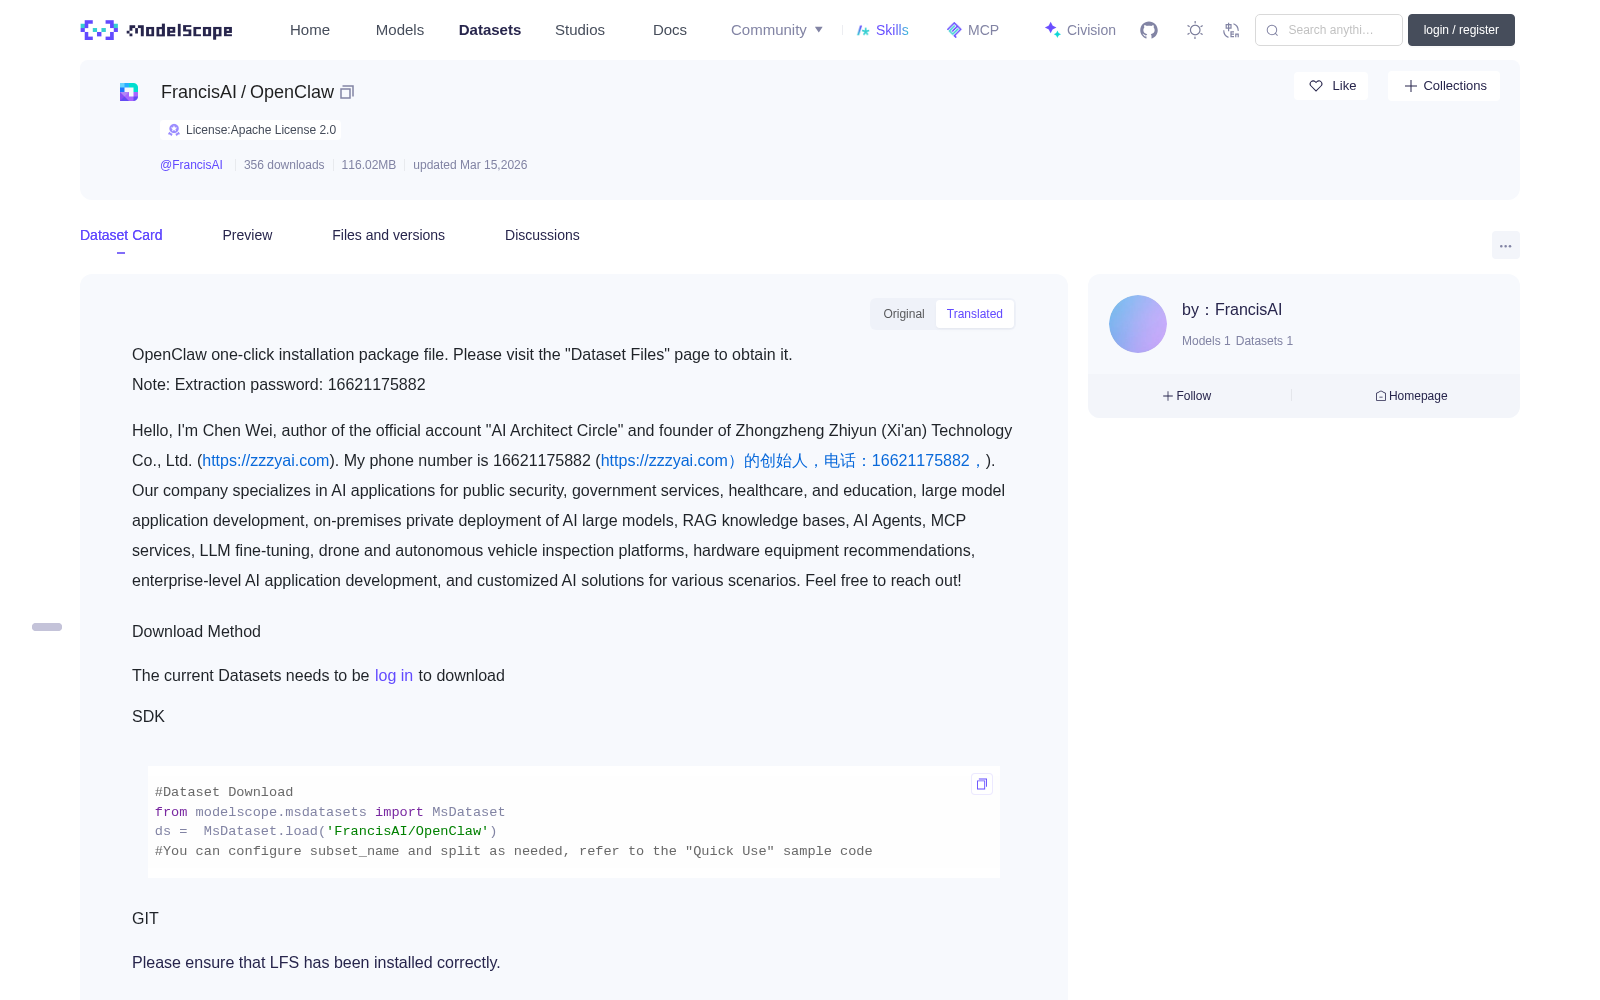Screen dimensions: 1600x1000
Task: Open the Docs page
Action: pyautogui.click(x=670, y=30)
